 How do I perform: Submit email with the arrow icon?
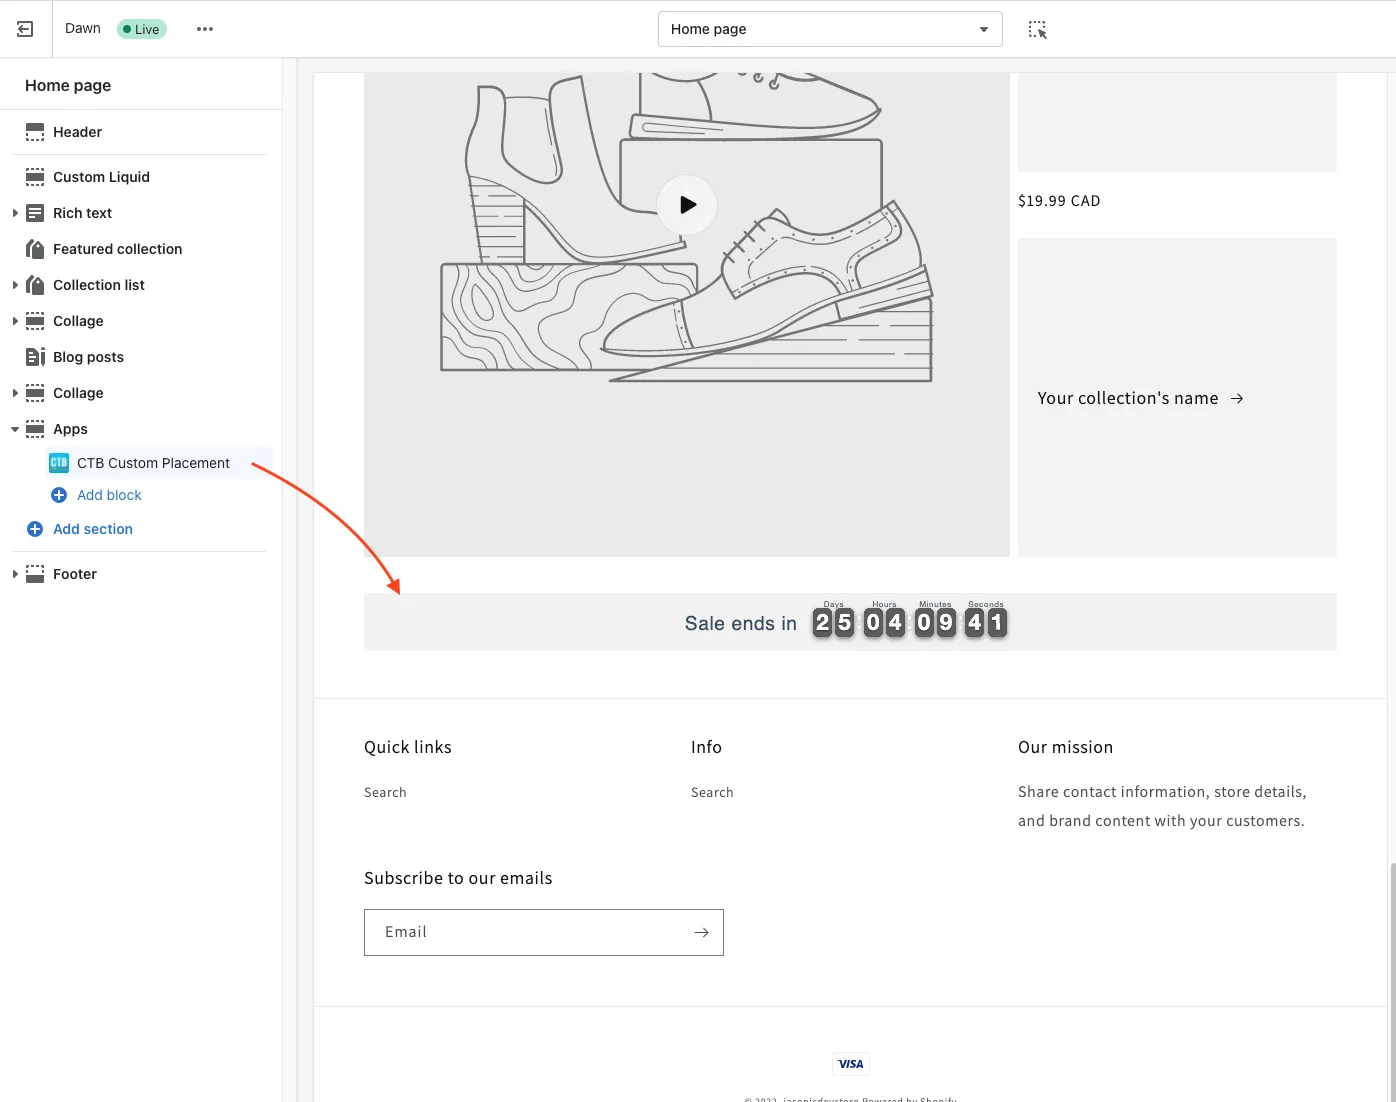(702, 932)
